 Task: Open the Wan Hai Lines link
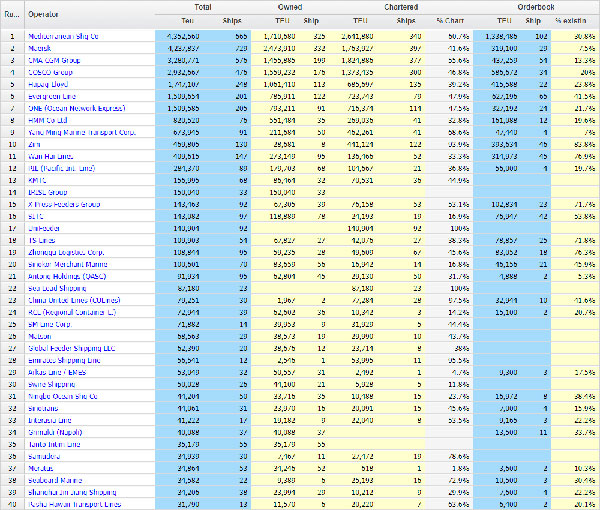[51, 156]
